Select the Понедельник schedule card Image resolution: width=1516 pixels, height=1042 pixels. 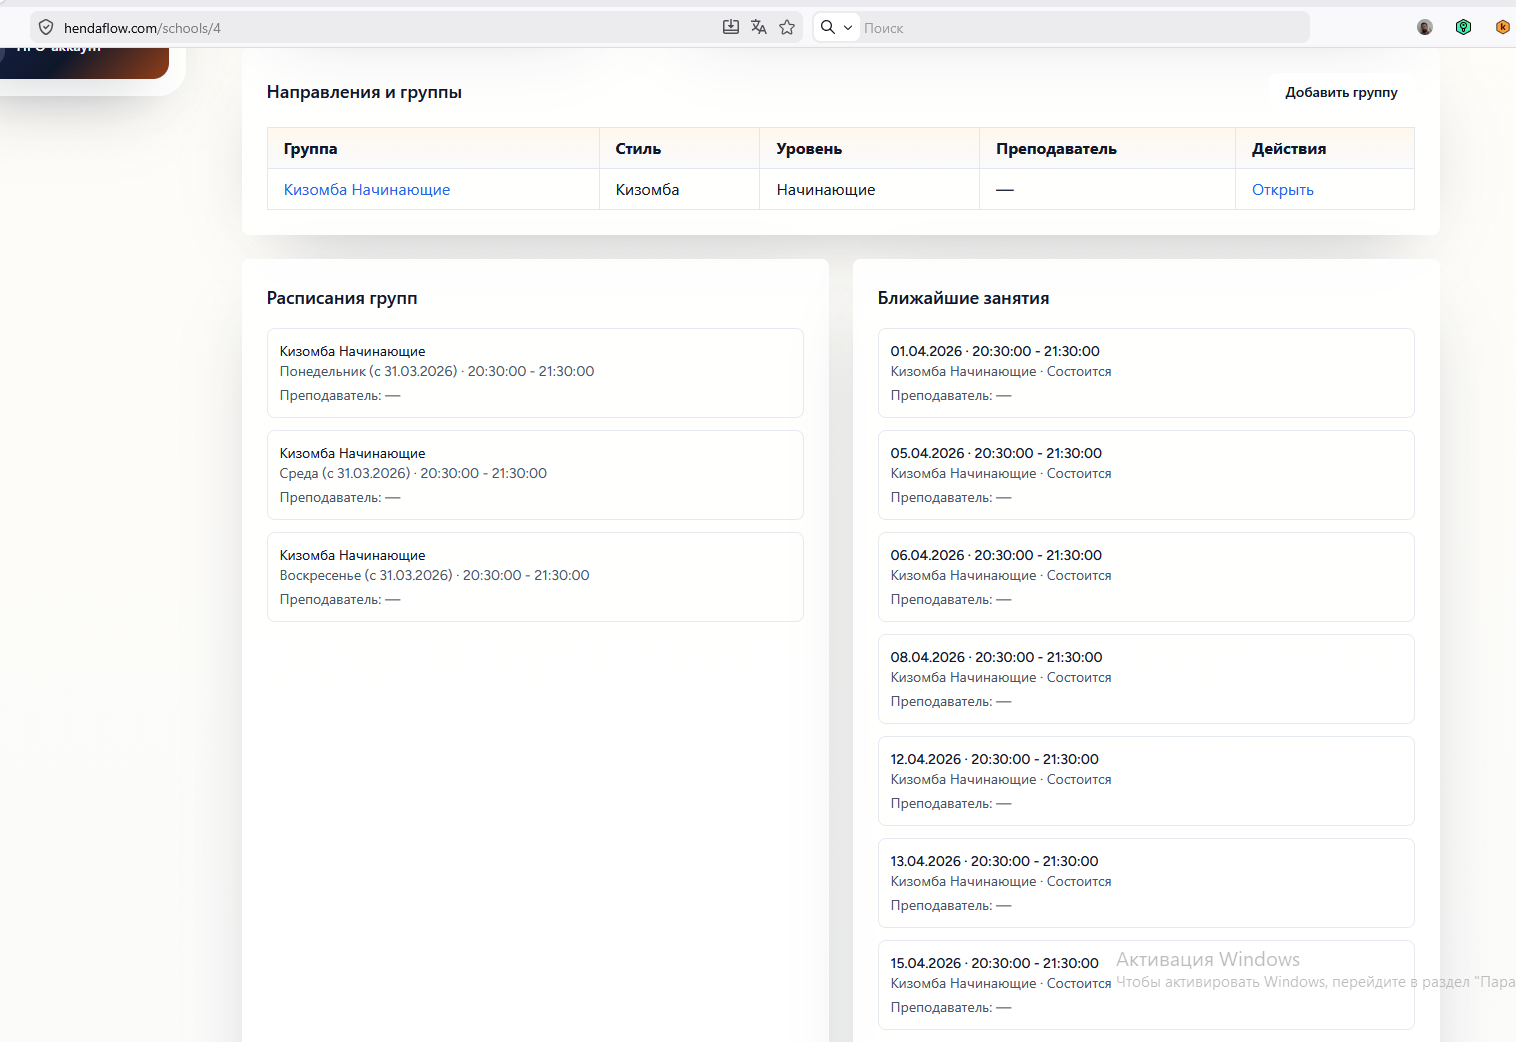pos(535,373)
